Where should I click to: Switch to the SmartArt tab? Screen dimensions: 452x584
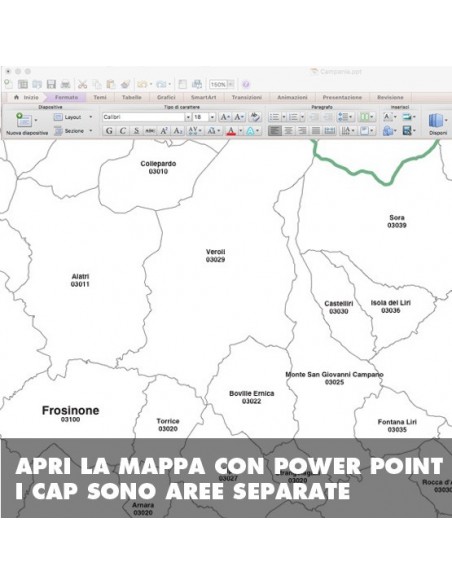(204, 97)
